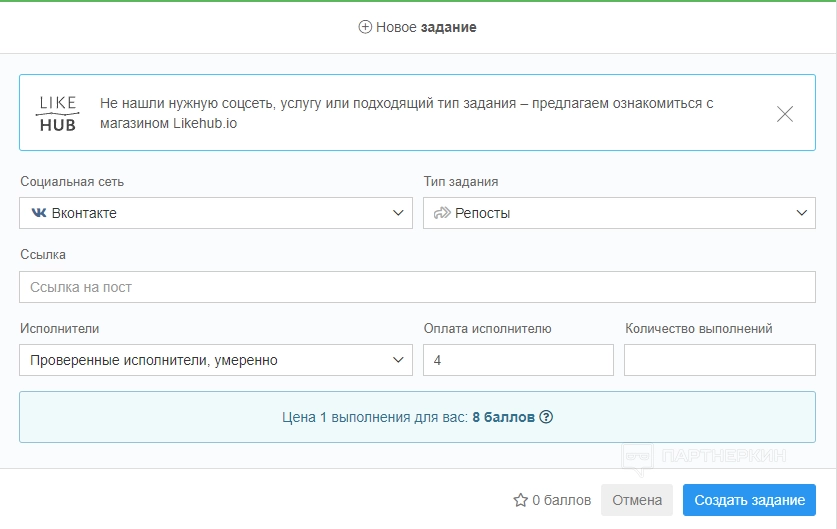The image size is (837, 529).
Task: Select the Проверенные исполнители, умеренно text
Action: pos(154,360)
